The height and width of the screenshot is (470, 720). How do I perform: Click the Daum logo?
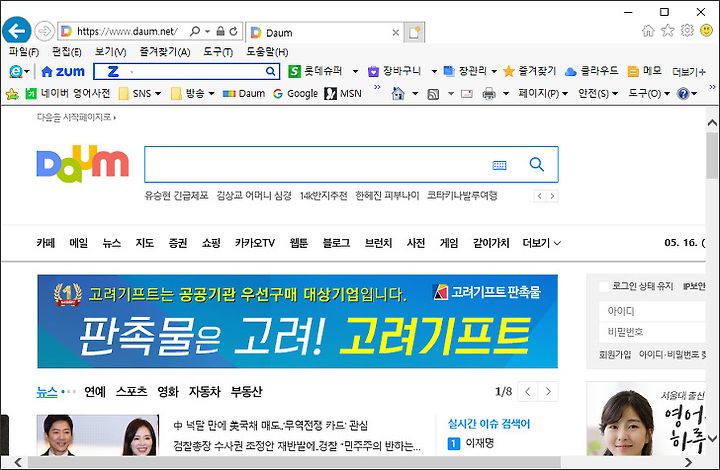[83, 164]
